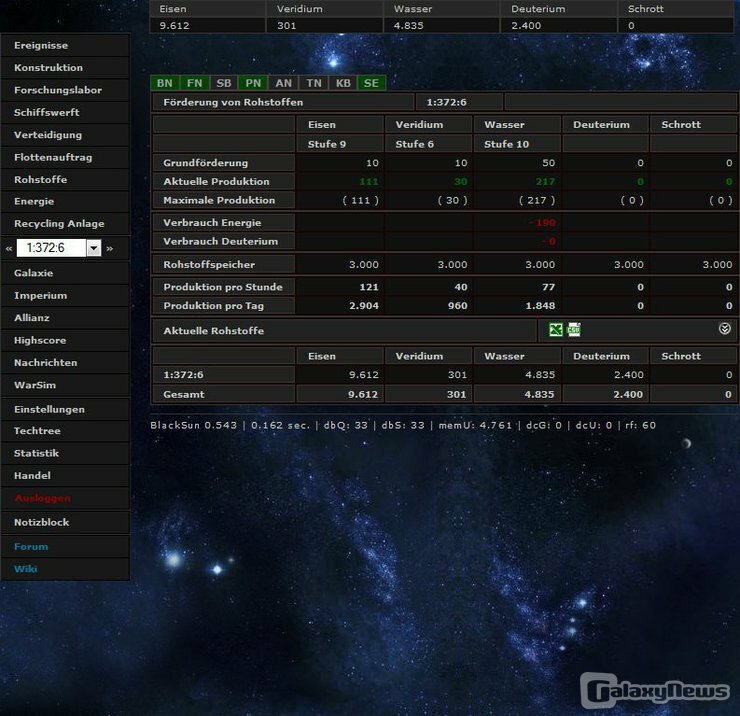Image resolution: width=740 pixels, height=716 pixels.
Task: Open the Notizblock
Action: 65,522
